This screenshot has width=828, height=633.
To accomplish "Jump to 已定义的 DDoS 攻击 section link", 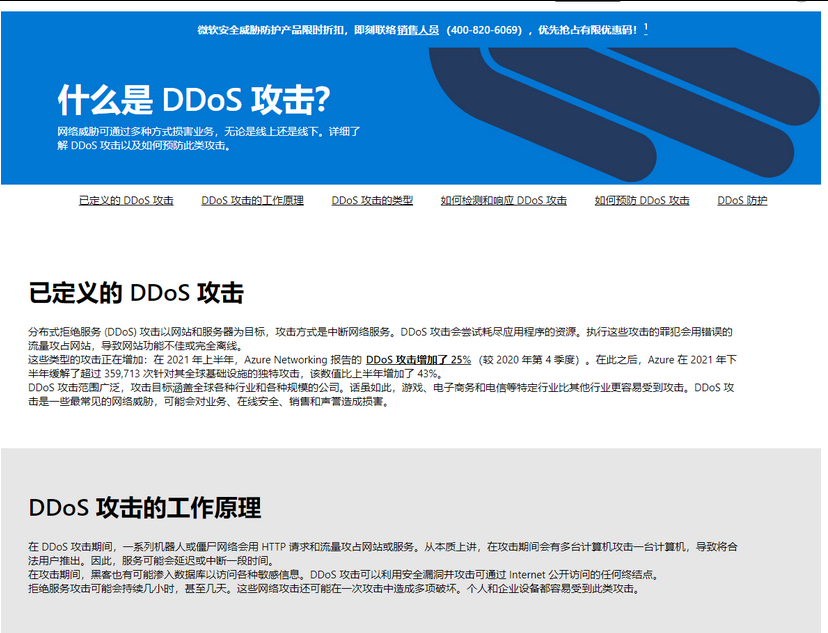I will point(126,201).
